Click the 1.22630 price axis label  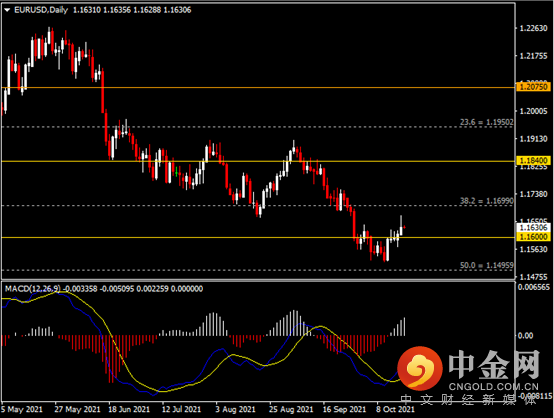point(534,28)
